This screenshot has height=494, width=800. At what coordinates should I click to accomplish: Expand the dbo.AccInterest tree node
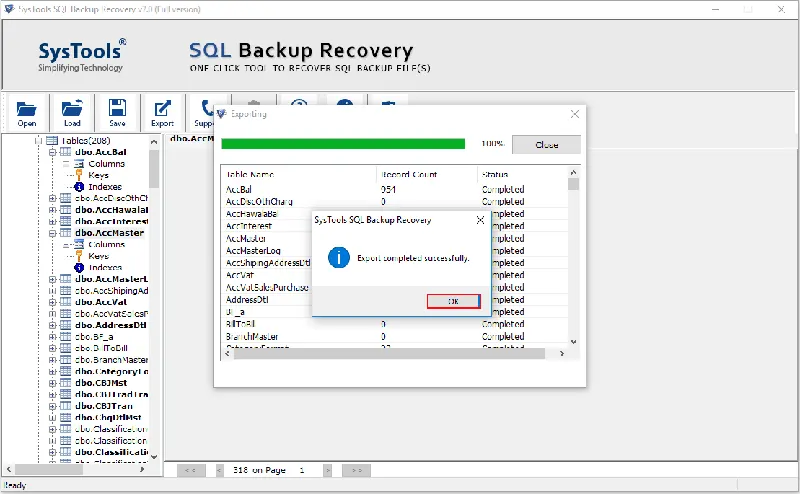click(x=52, y=221)
